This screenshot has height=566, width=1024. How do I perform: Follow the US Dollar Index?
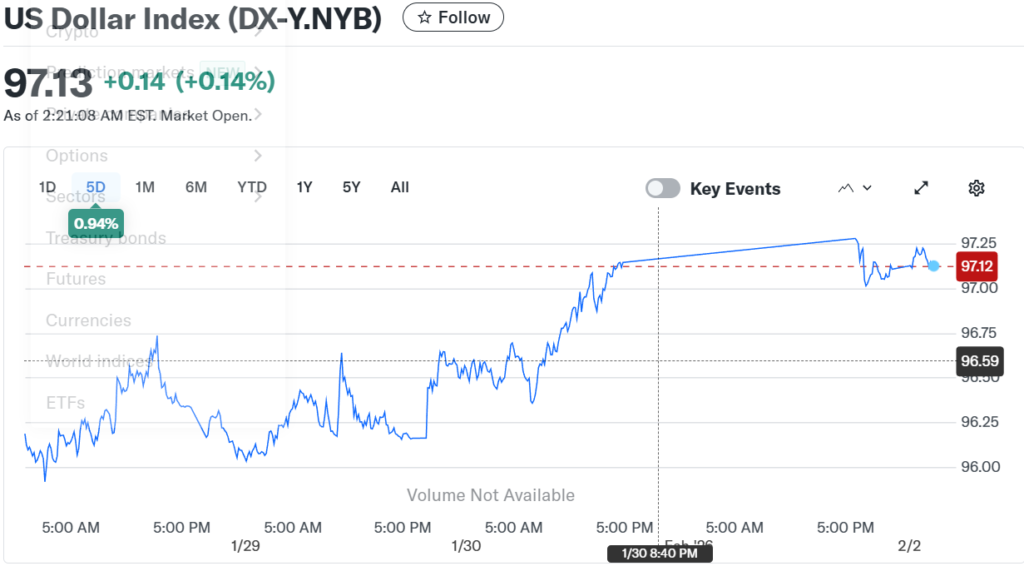(453, 17)
